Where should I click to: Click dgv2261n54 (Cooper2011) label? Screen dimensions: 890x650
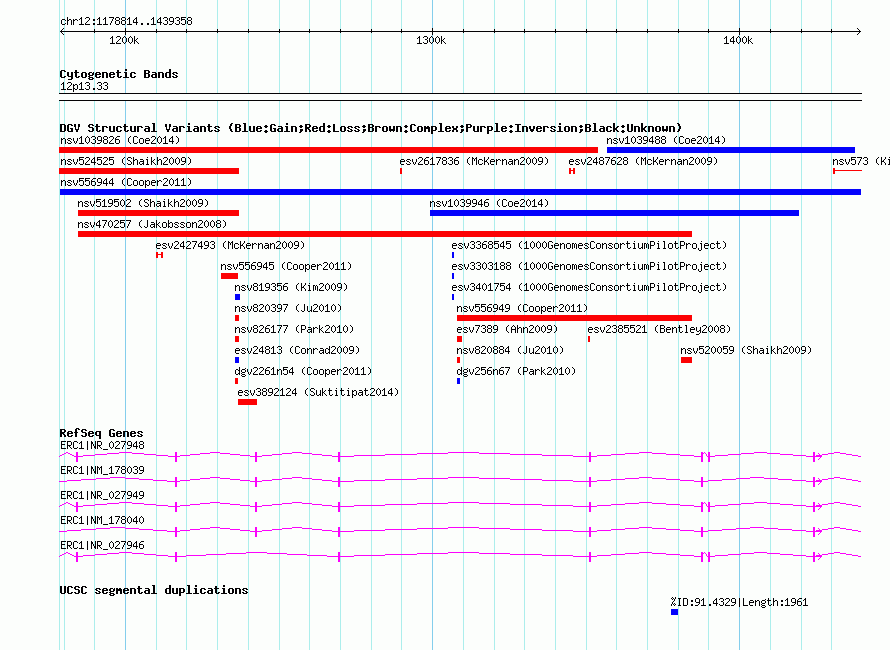click(303, 371)
